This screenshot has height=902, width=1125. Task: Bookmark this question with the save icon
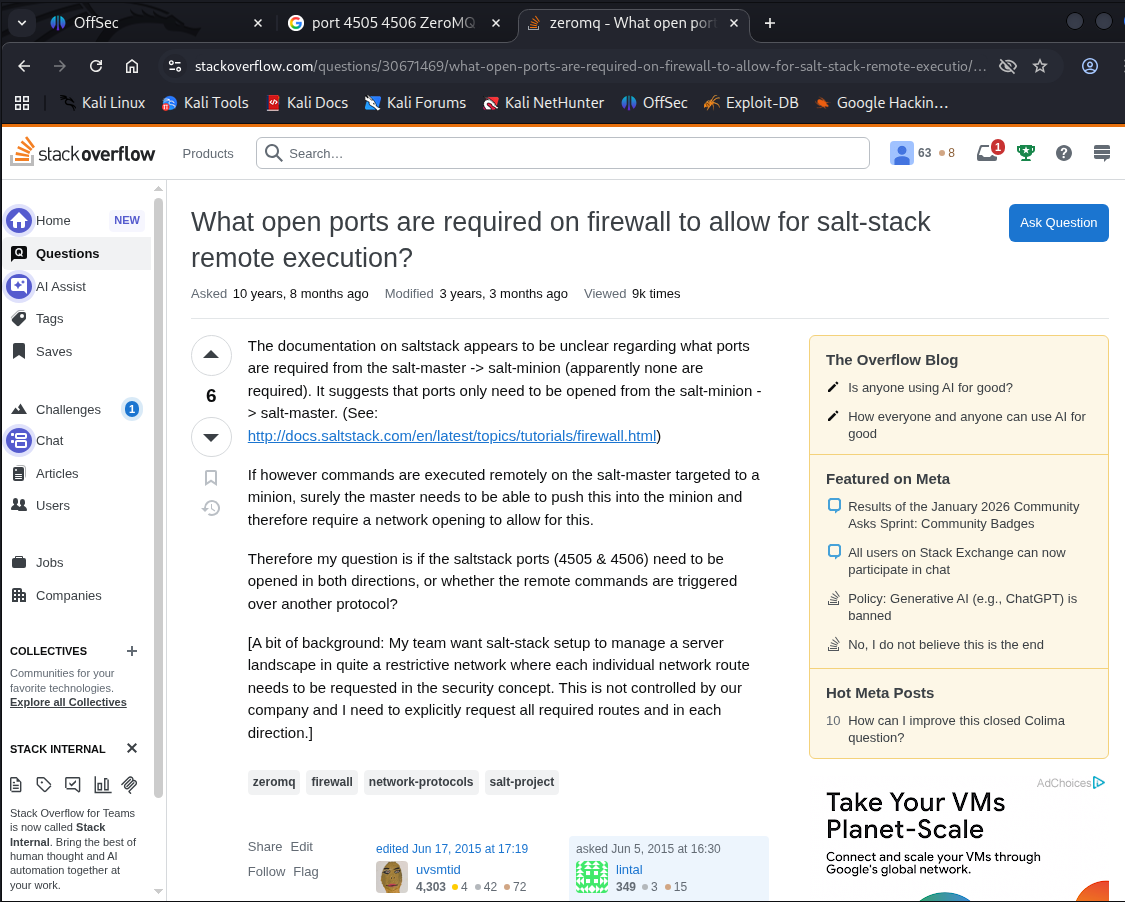[211, 478]
